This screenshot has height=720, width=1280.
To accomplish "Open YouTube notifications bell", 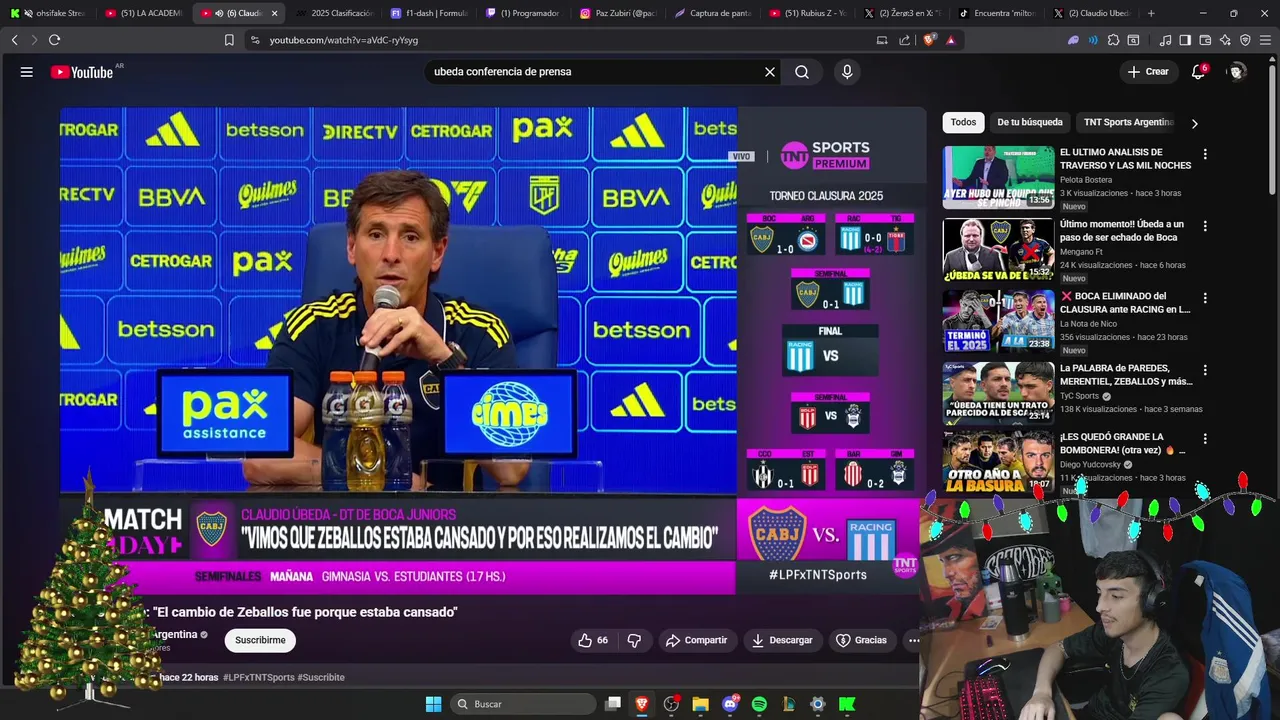I will 1198,72.
